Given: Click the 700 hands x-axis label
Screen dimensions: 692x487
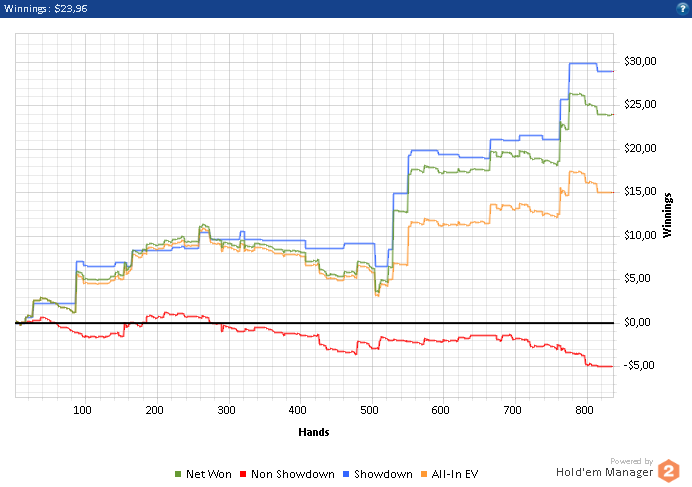Looking at the screenshot, I should [x=512, y=410].
